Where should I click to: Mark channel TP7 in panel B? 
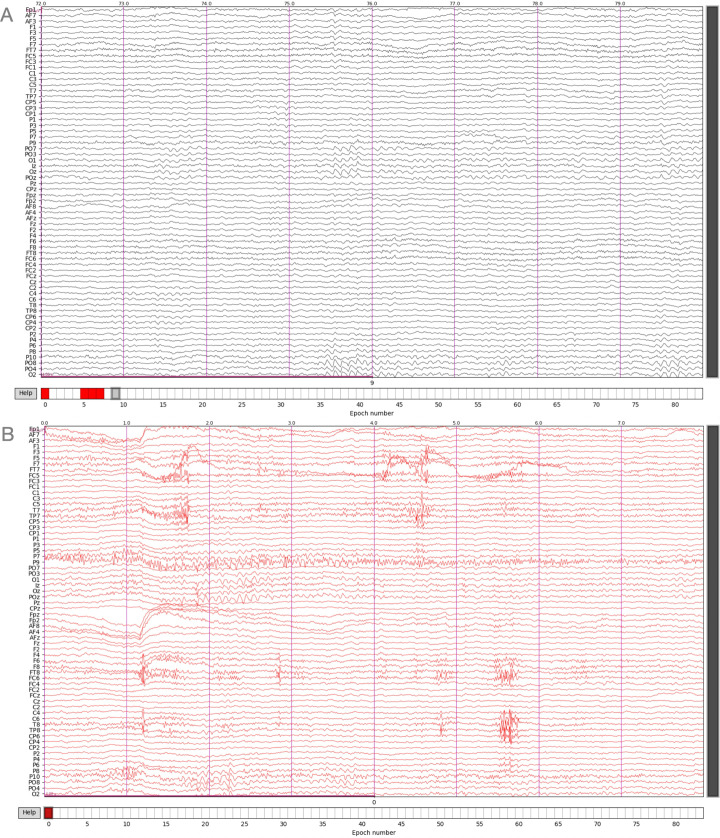click(34, 516)
